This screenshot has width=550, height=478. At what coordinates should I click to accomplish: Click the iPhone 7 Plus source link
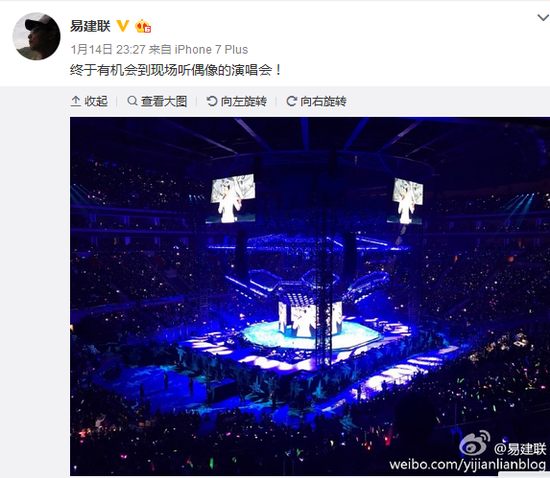[211, 49]
